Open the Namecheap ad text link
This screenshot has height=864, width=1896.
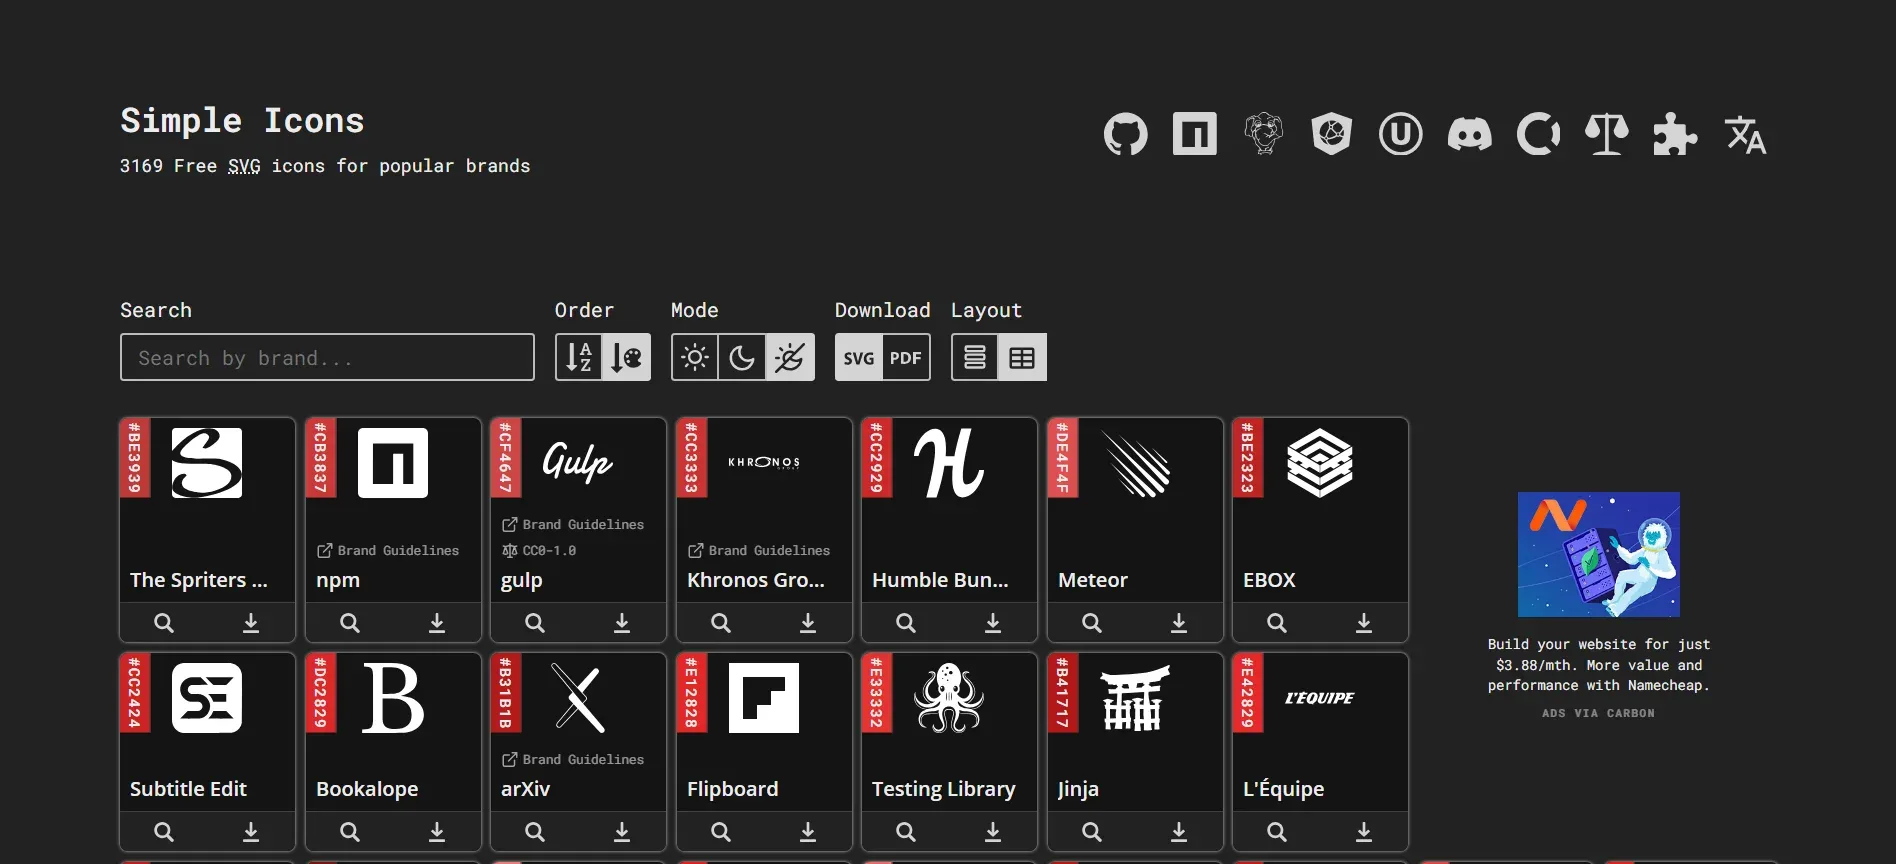1599,665
